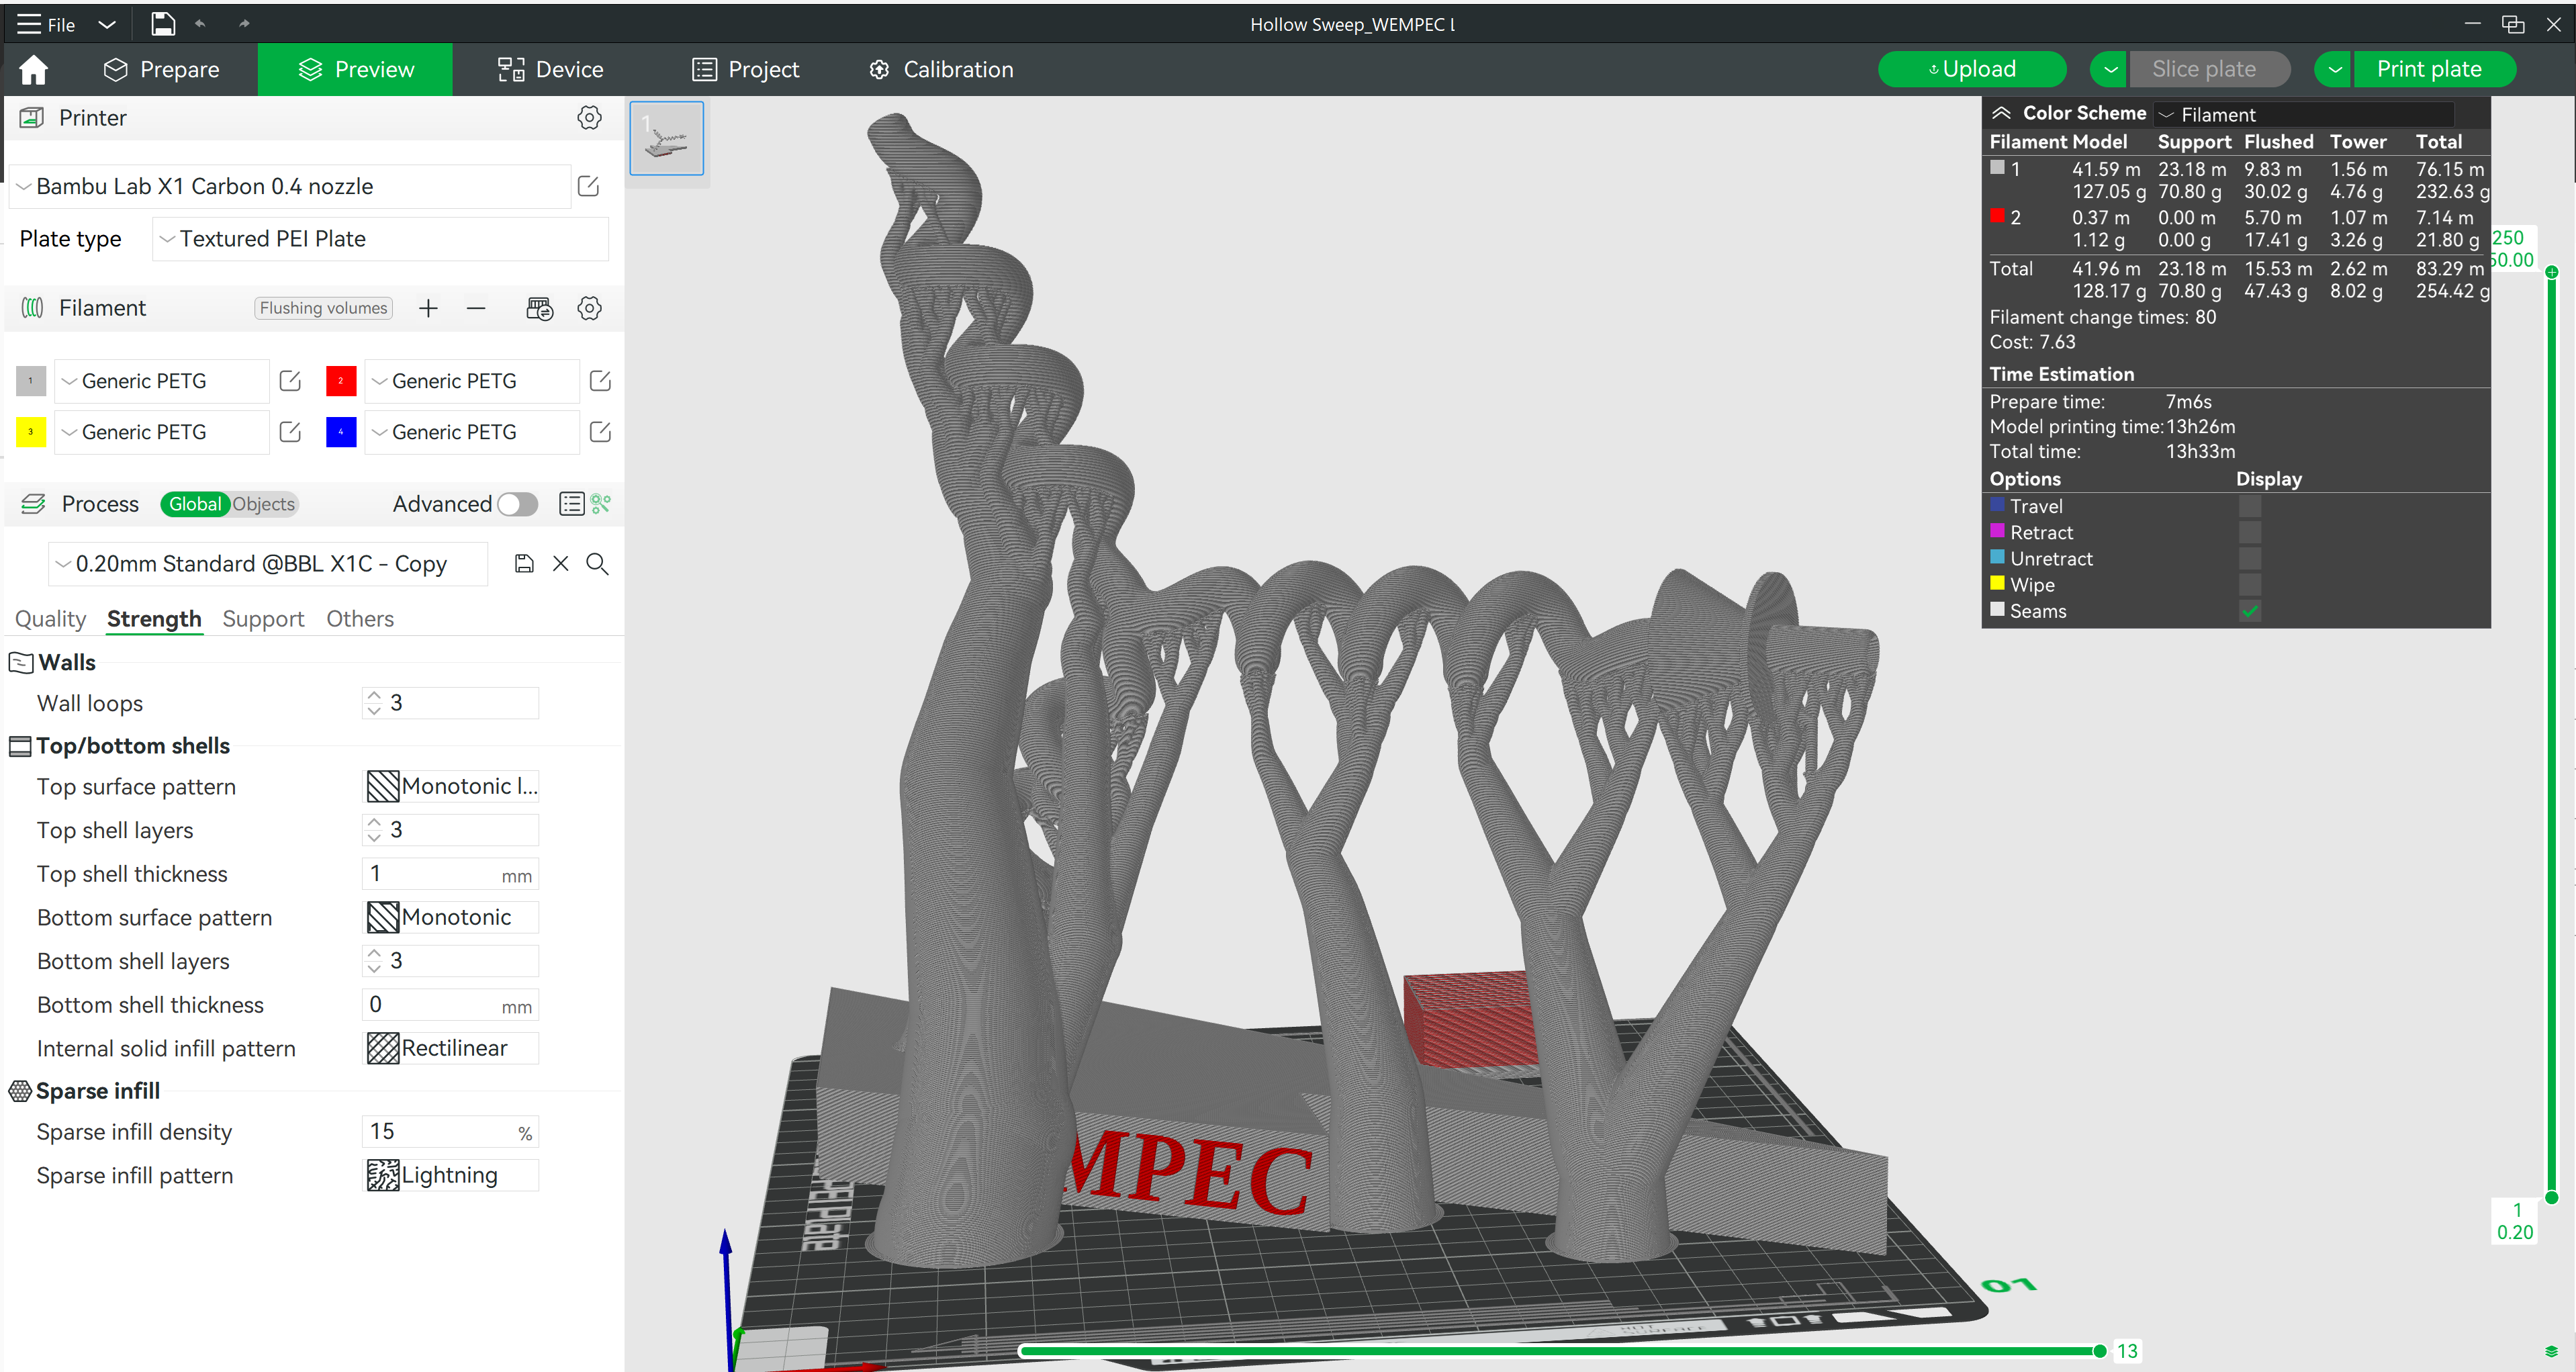Image resolution: width=2576 pixels, height=1372 pixels.
Task: Save the process preset
Action: pyautogui.click(x=523, y=564)
